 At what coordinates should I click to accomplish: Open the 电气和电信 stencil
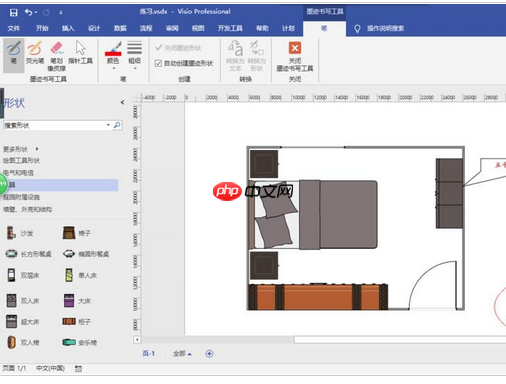pos(18,173)
